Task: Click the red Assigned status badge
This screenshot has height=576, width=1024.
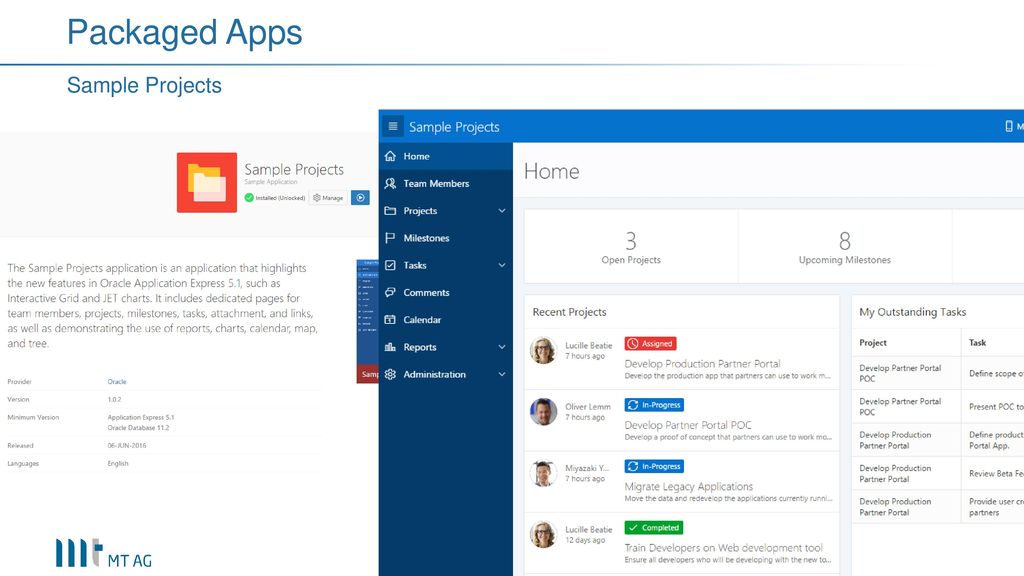Action: click(650, 344)
